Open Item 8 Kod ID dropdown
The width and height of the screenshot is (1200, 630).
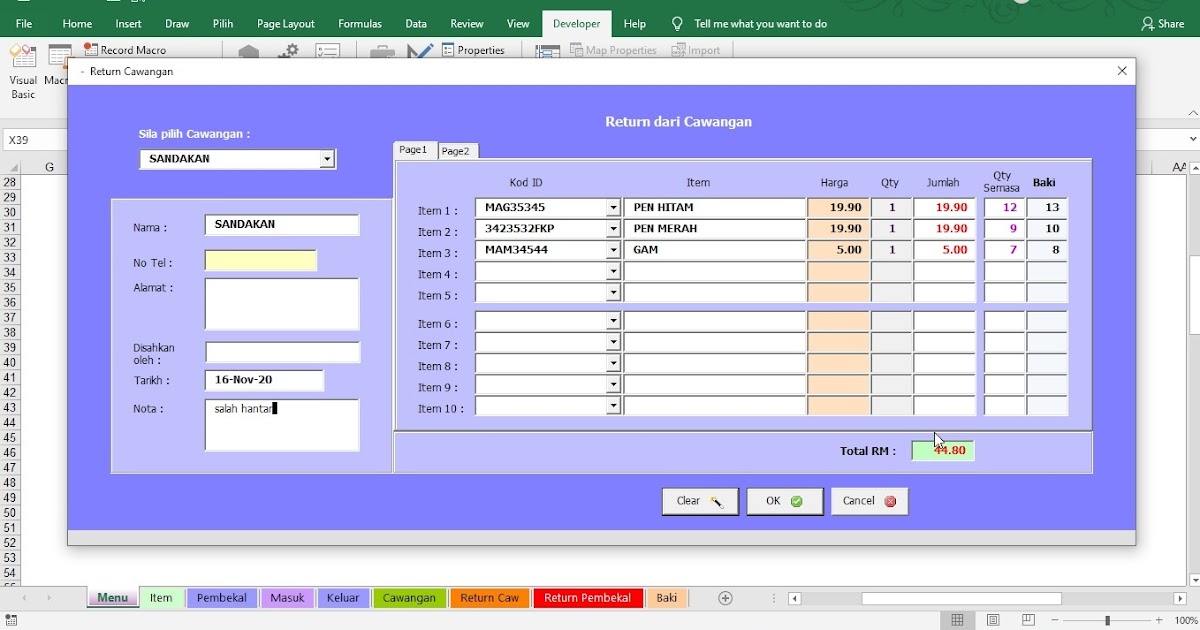pos(613,364)
